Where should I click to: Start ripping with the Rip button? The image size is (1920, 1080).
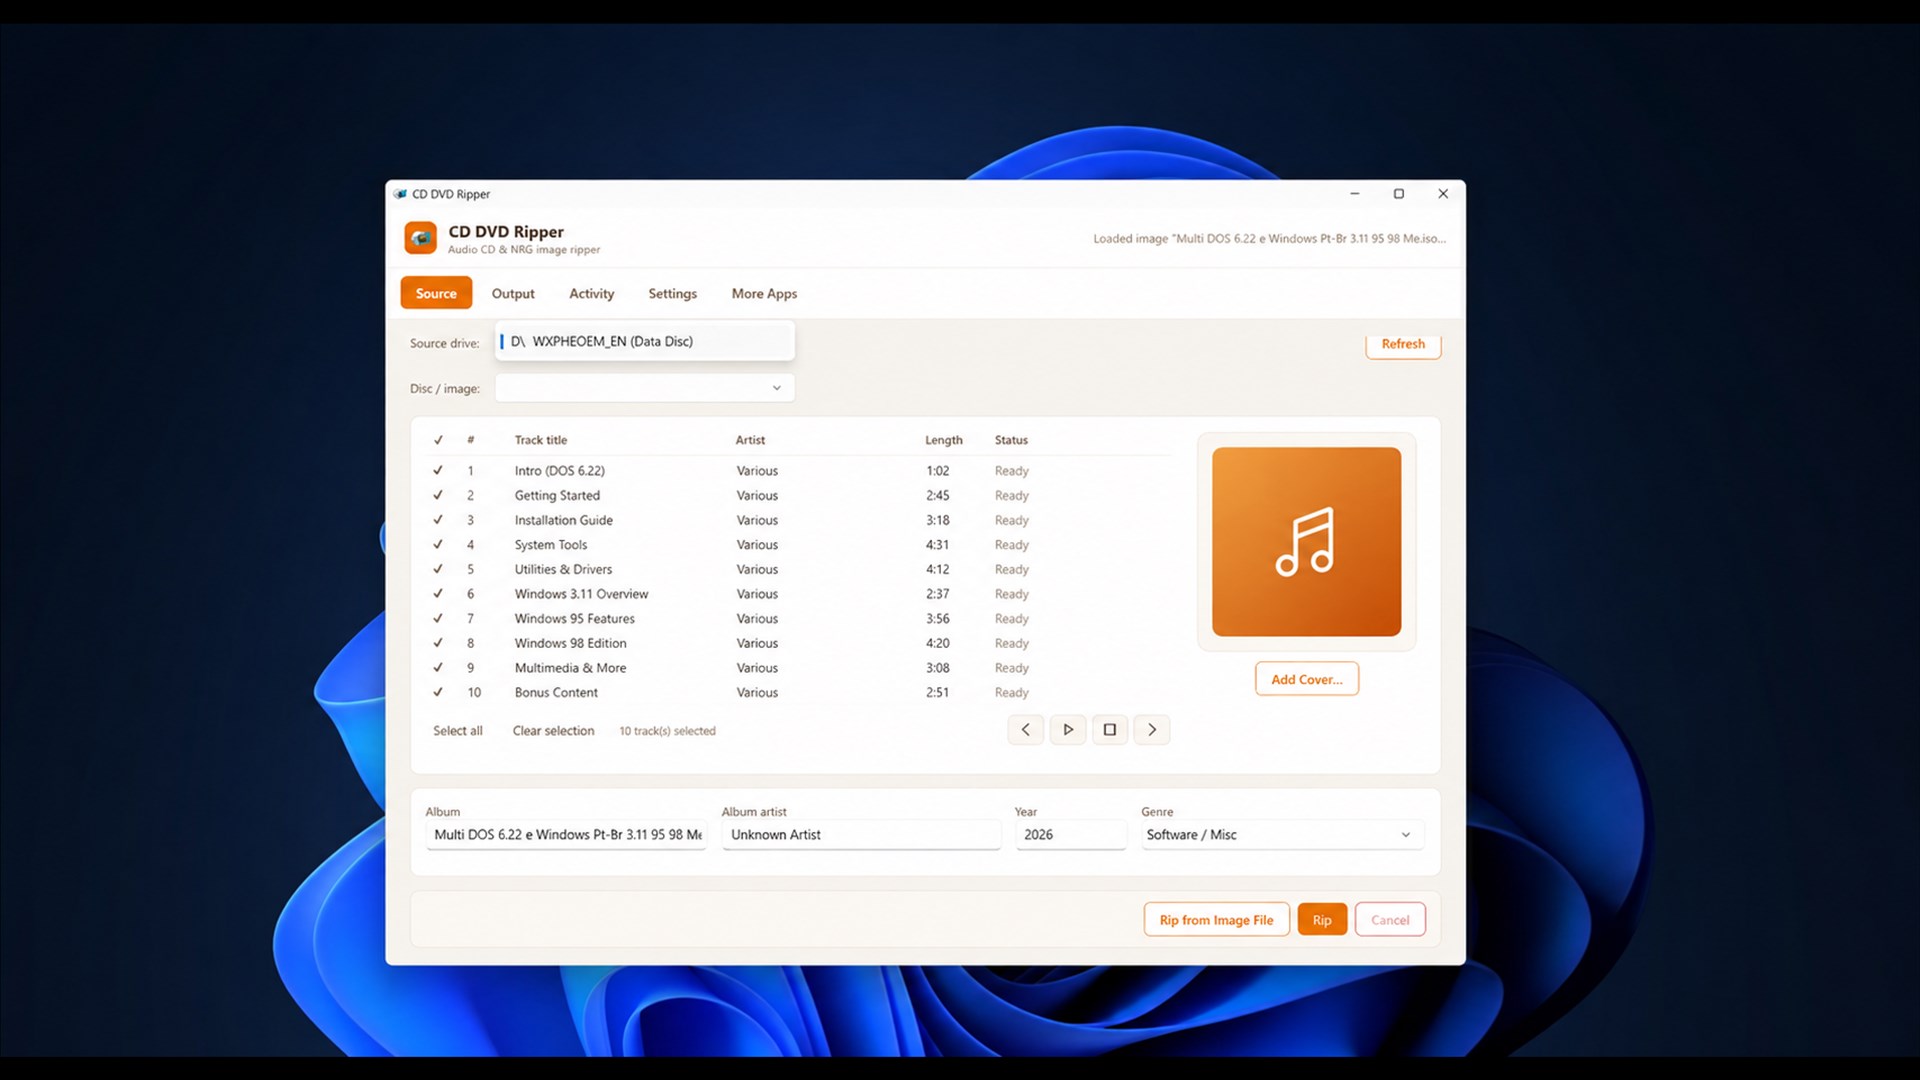[x=1322, y=920]
